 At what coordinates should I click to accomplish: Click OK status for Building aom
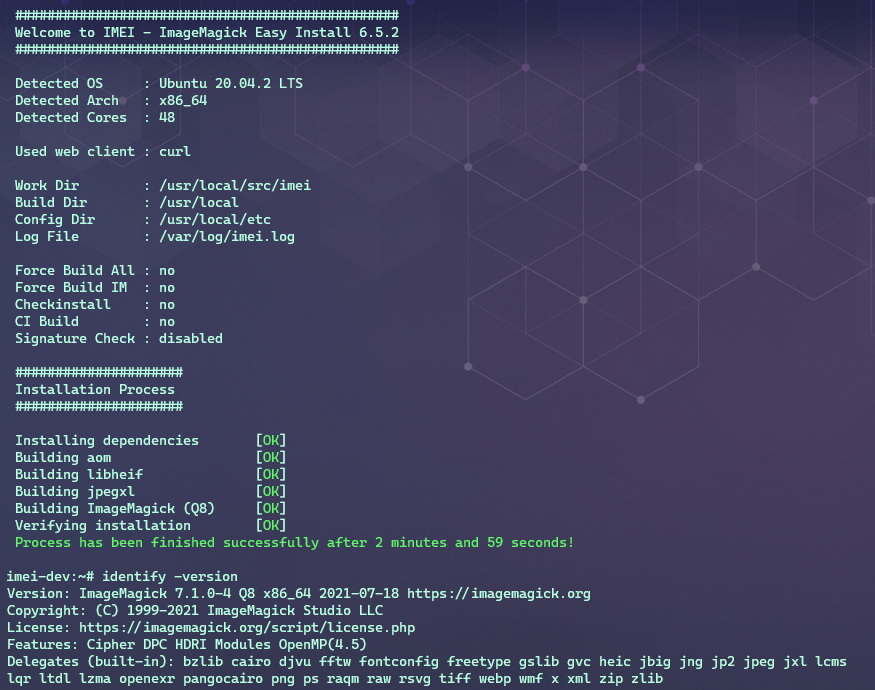271,457
